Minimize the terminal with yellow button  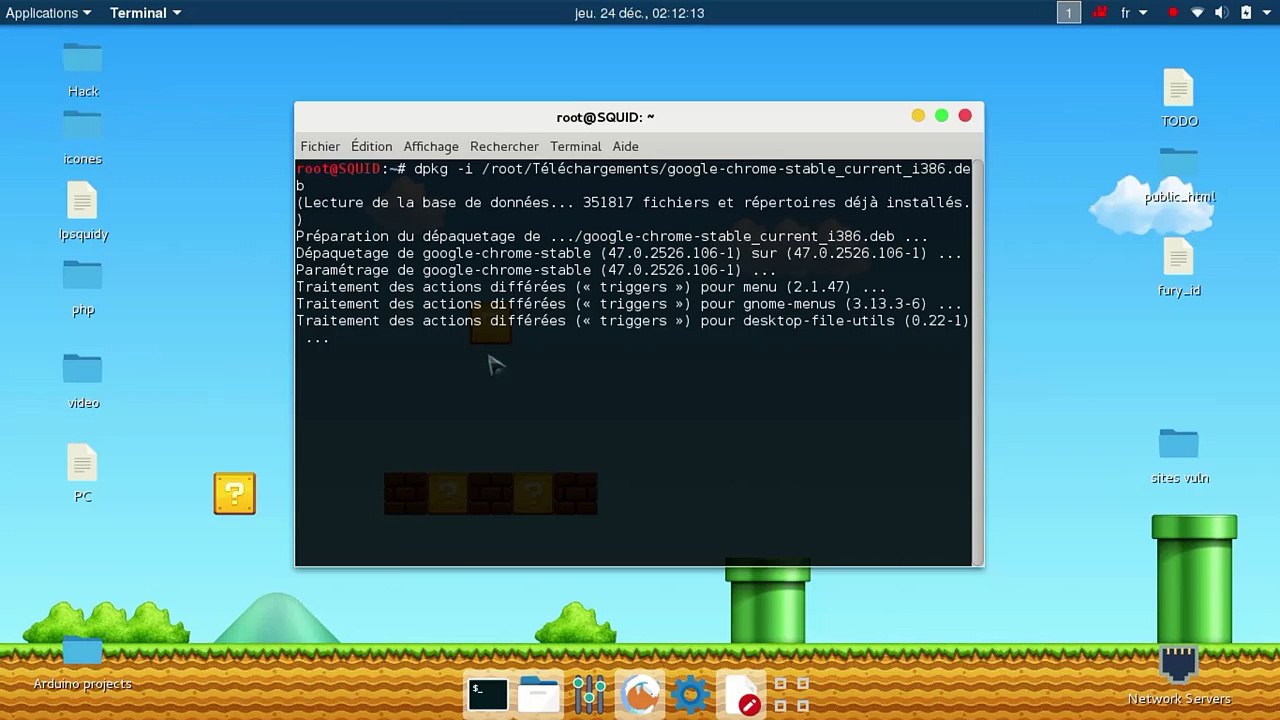[918, 116]
